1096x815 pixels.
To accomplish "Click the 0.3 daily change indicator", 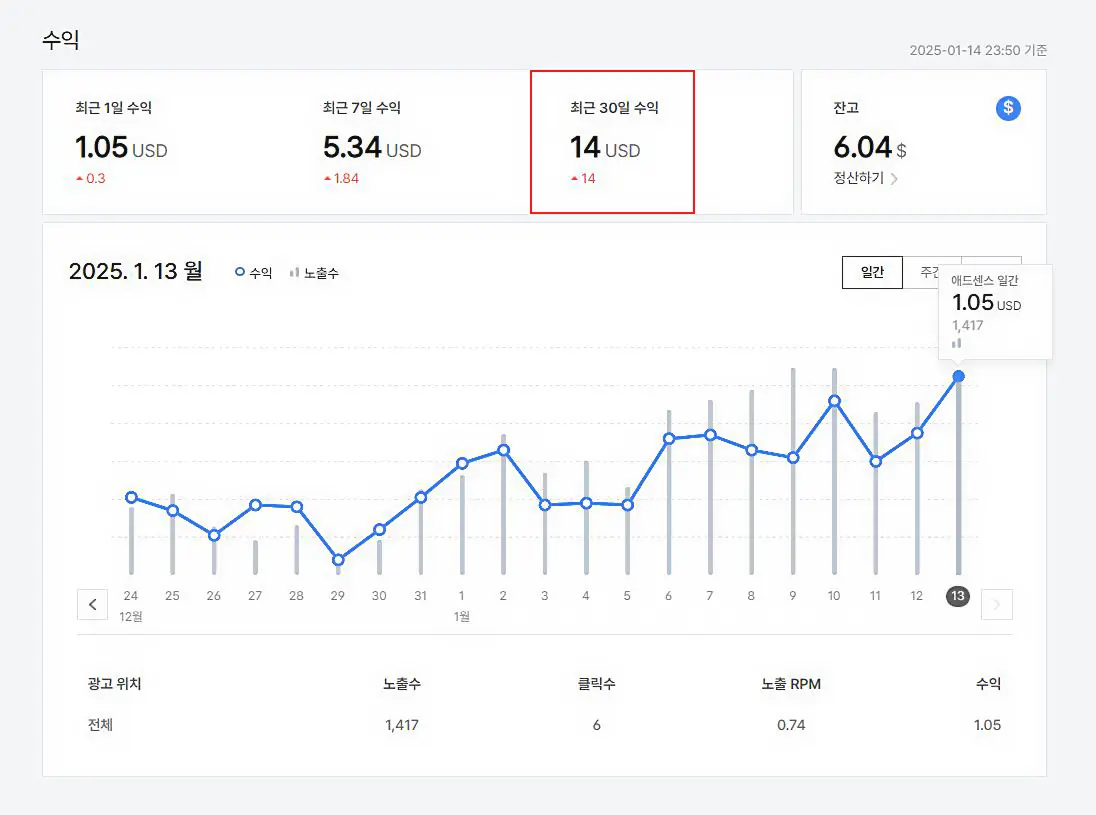I will [x=90, y=179].
